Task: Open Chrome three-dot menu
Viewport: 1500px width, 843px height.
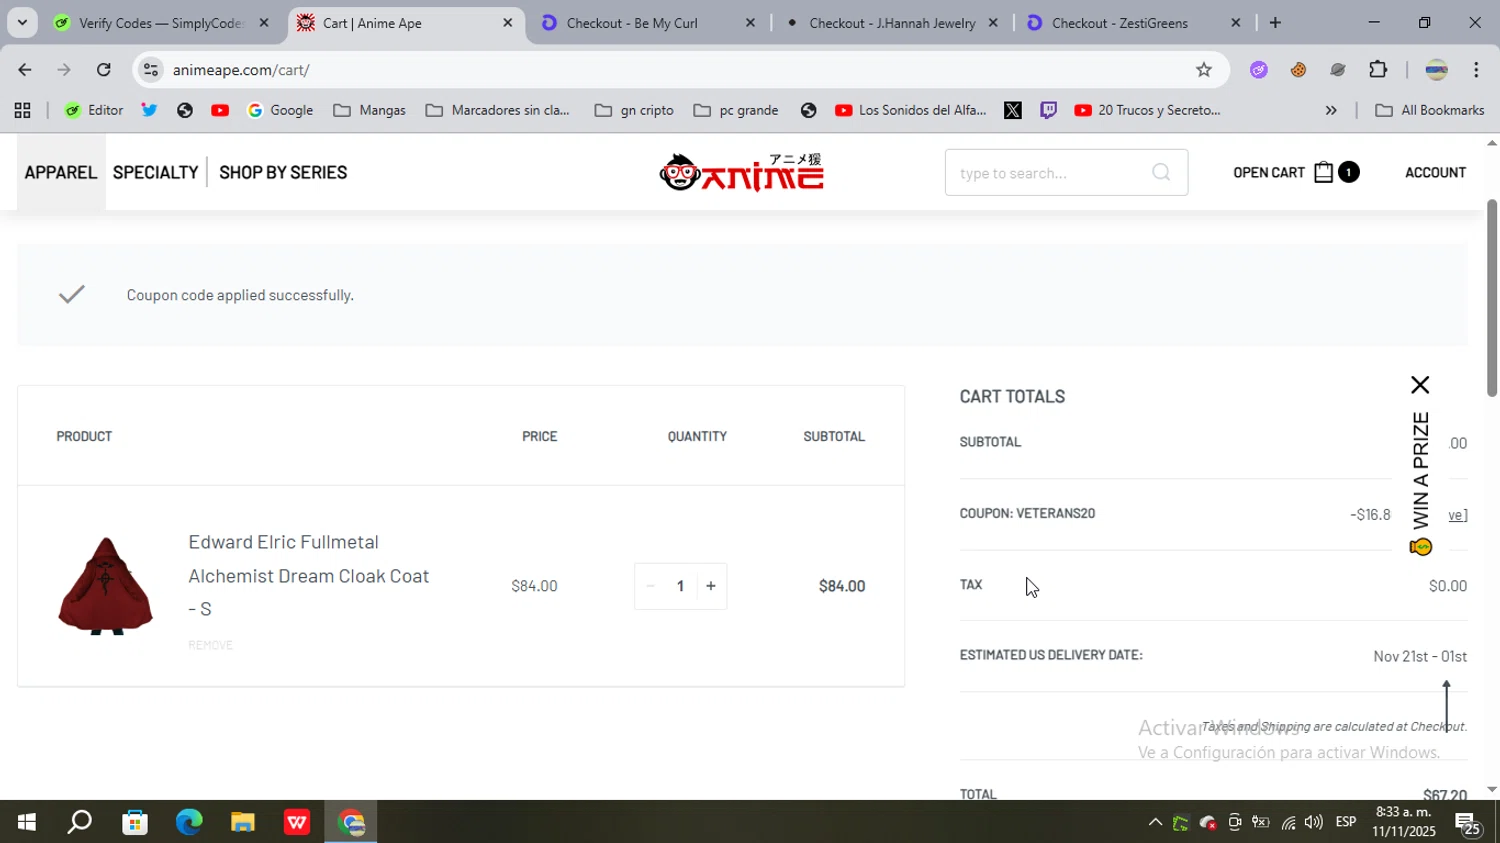Action: (1476, 70)
